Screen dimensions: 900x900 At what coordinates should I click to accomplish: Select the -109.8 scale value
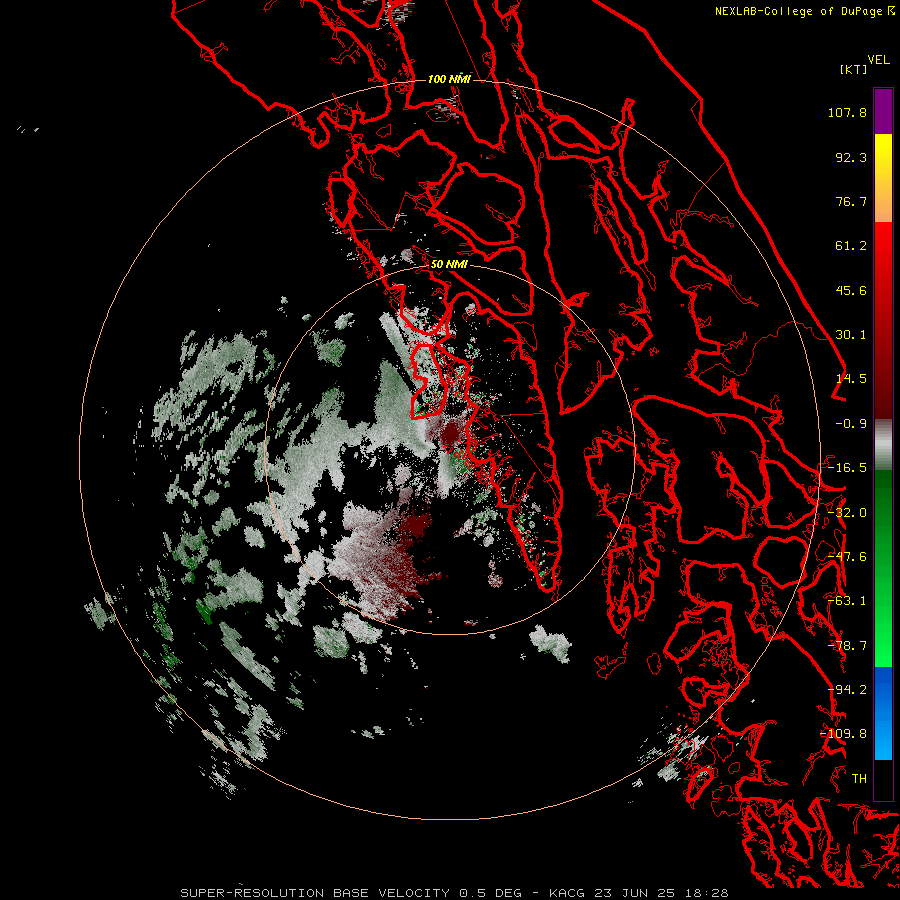tap(843, 734)
